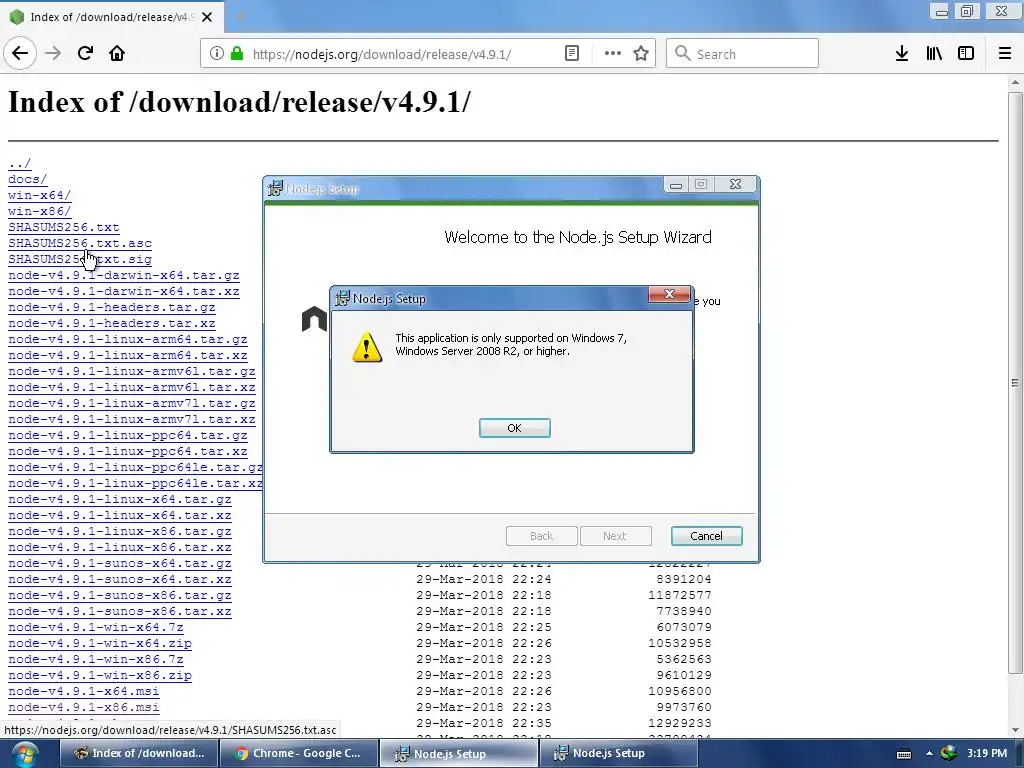Click the 3:19 PM taskbar clock
Viewport: 1024px width, 768px height.
[987, 754]
